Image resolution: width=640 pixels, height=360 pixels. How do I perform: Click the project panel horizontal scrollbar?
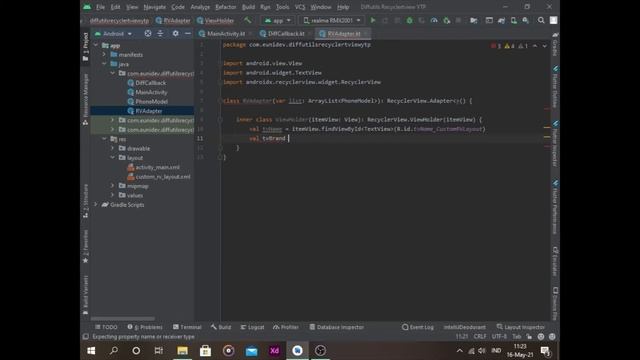pyautogui.click(x=122, y=318)
